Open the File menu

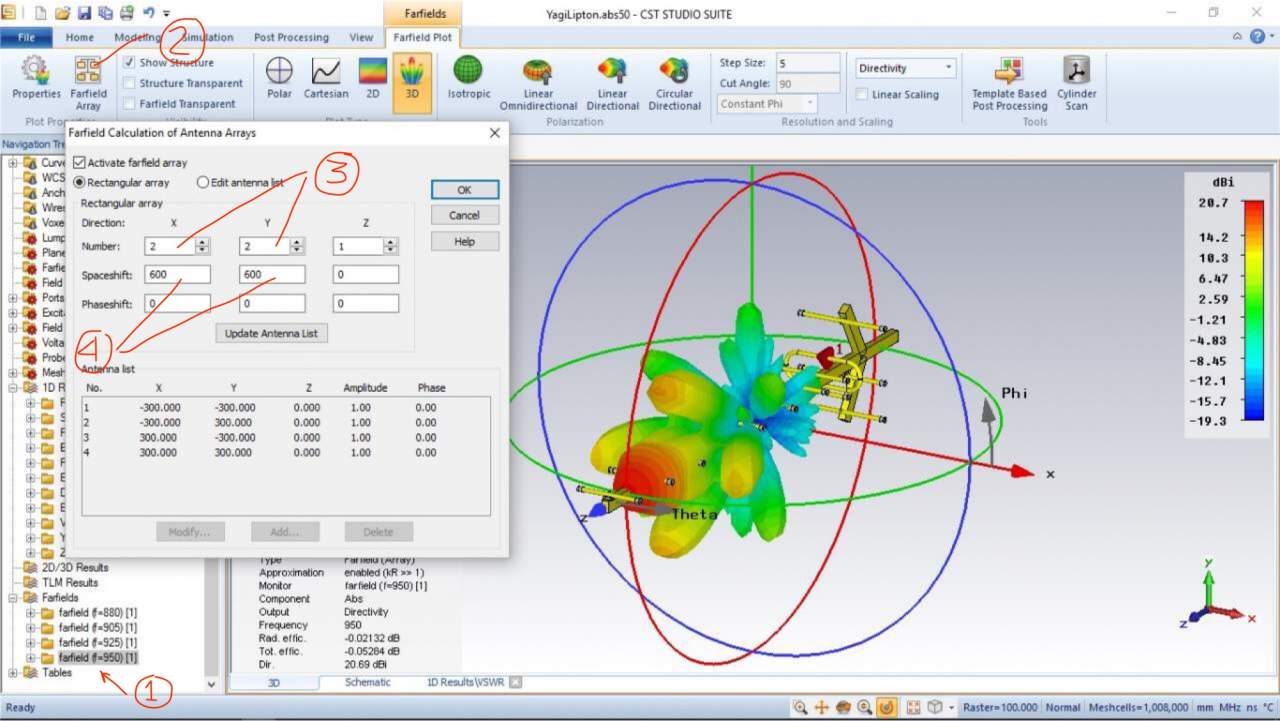pos(26,37)
